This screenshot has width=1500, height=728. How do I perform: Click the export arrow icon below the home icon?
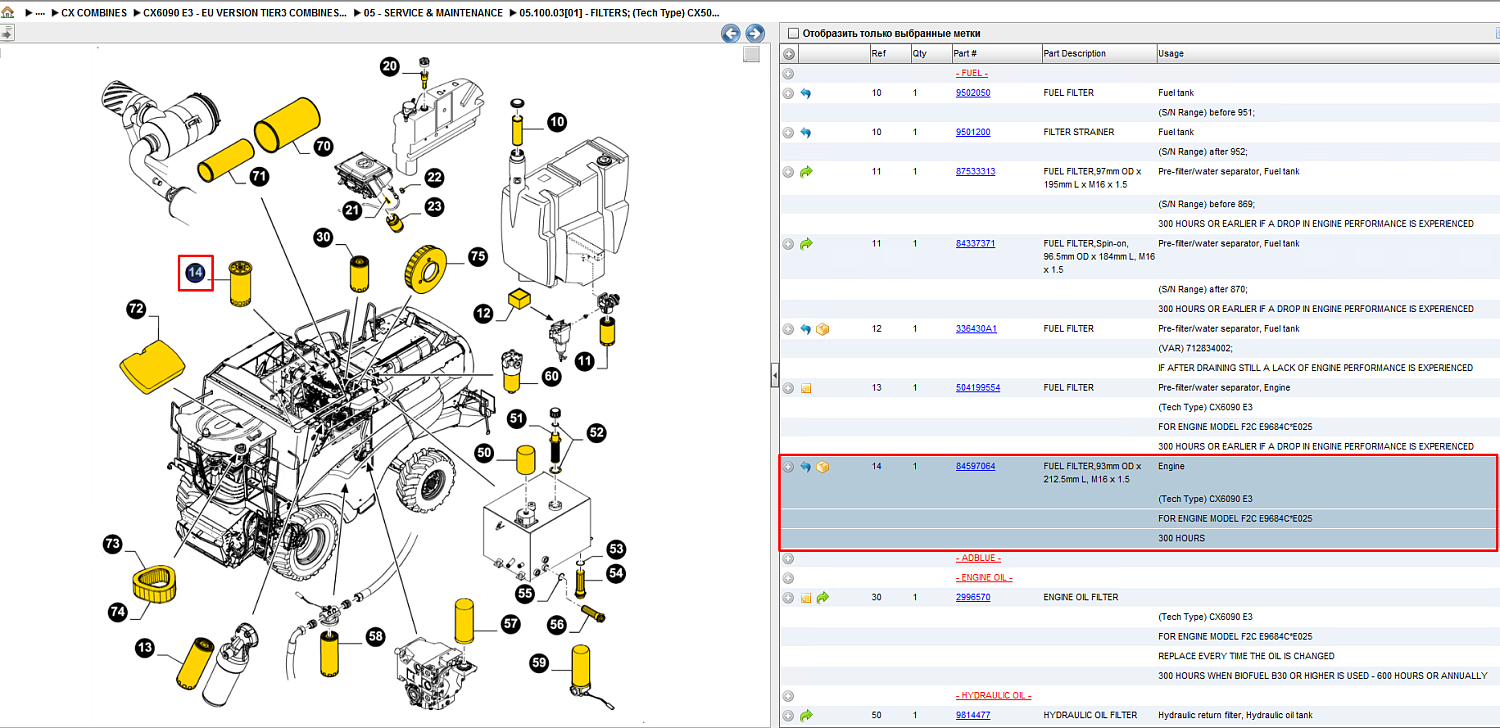pos(6,33)
